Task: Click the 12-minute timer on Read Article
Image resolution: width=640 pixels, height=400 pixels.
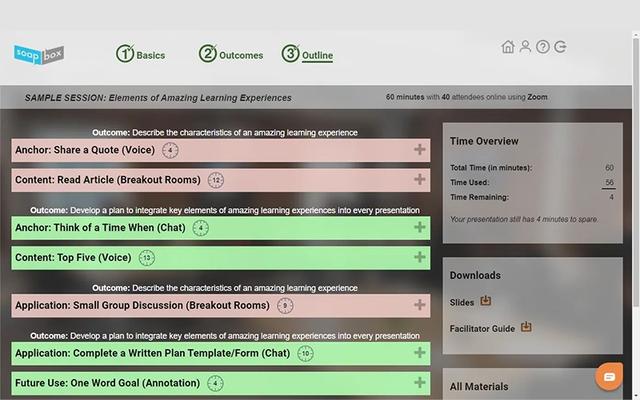Action: click(216, 180)
